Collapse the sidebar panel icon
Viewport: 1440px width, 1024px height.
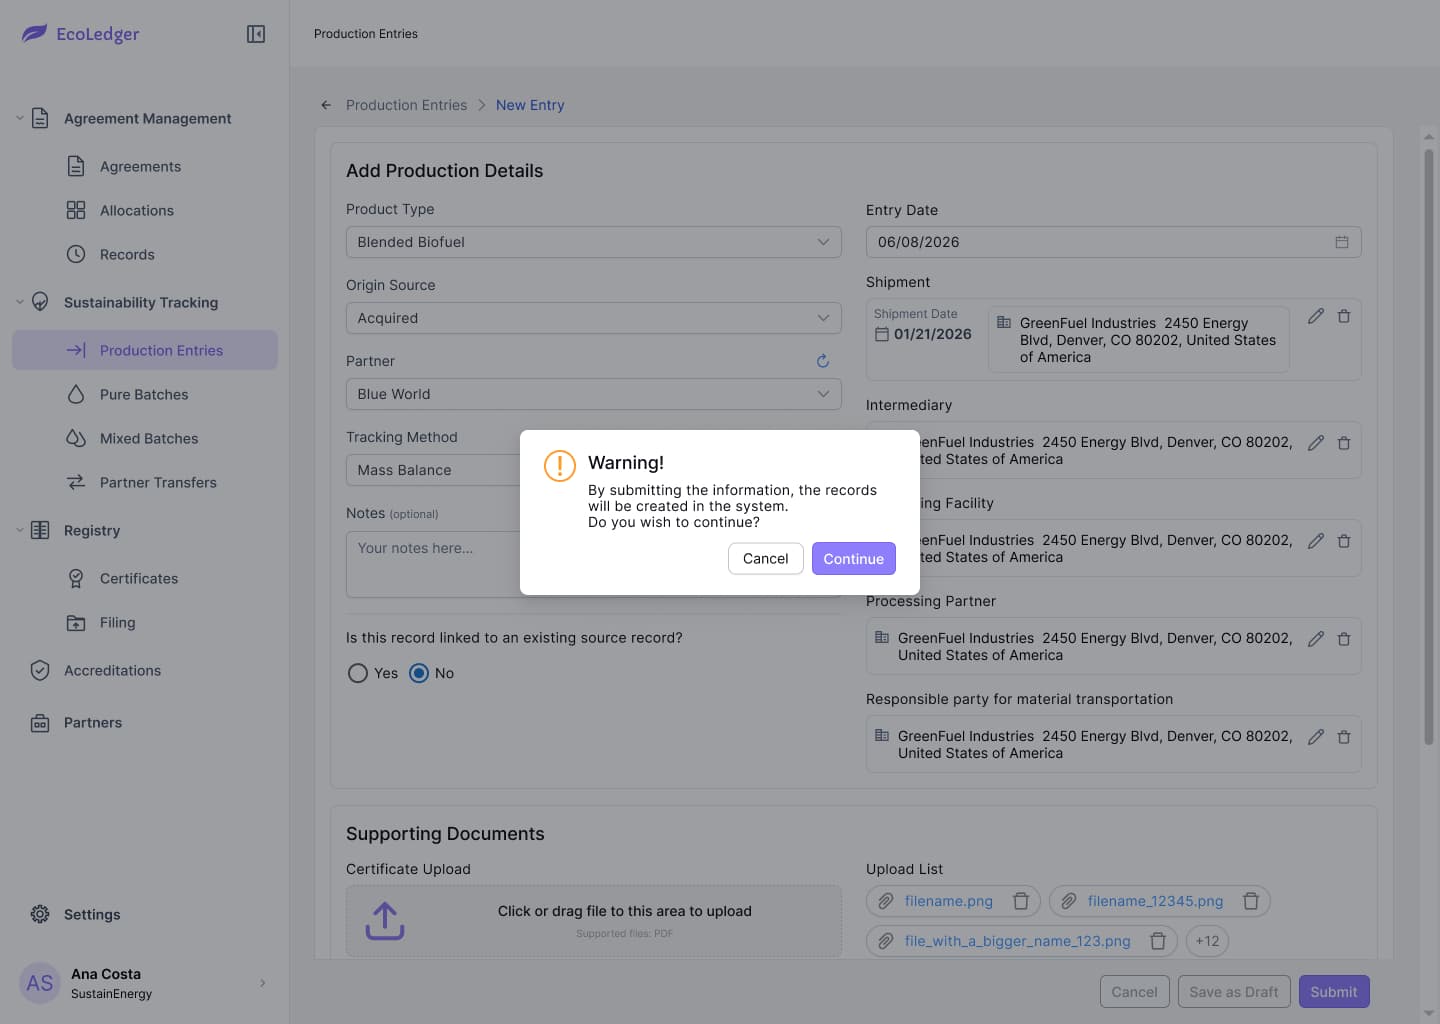click(x=256, y=34)
